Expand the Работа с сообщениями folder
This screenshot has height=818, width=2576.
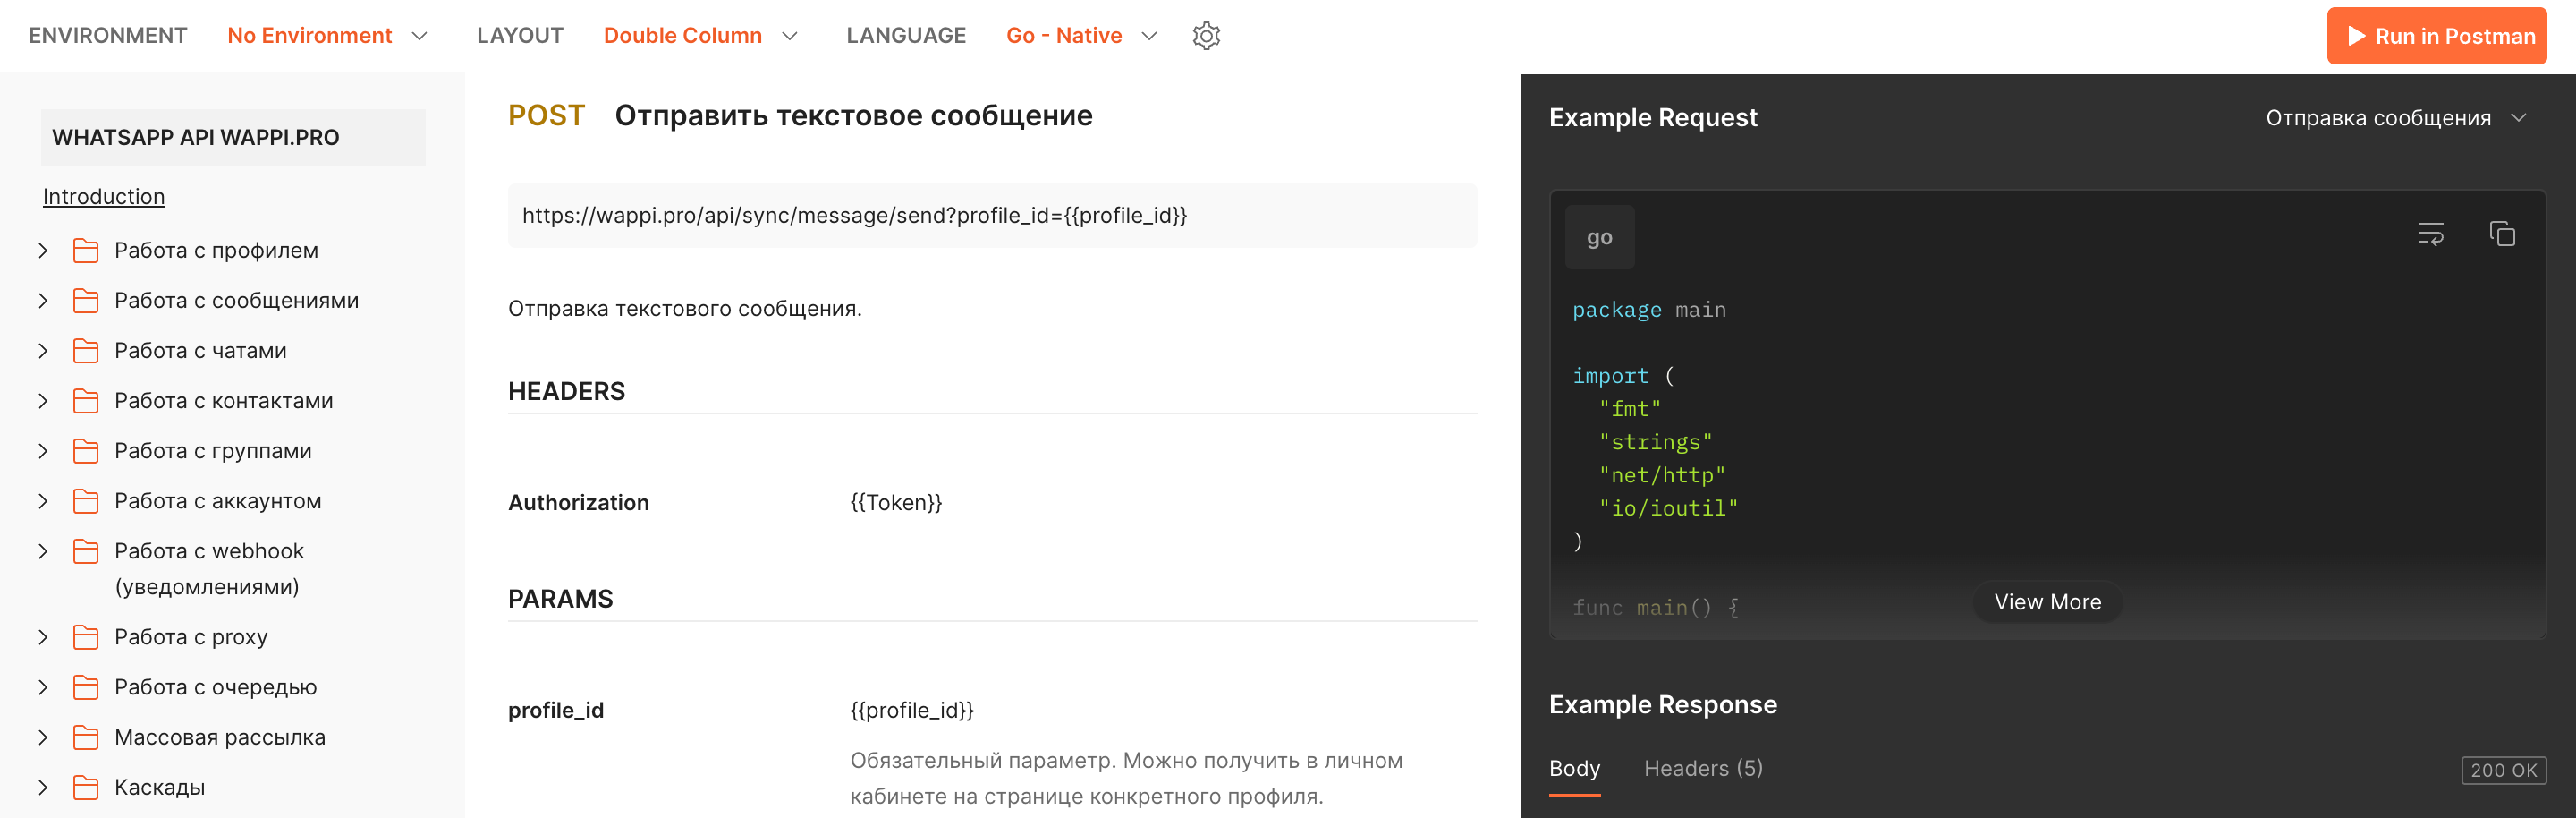43,300
